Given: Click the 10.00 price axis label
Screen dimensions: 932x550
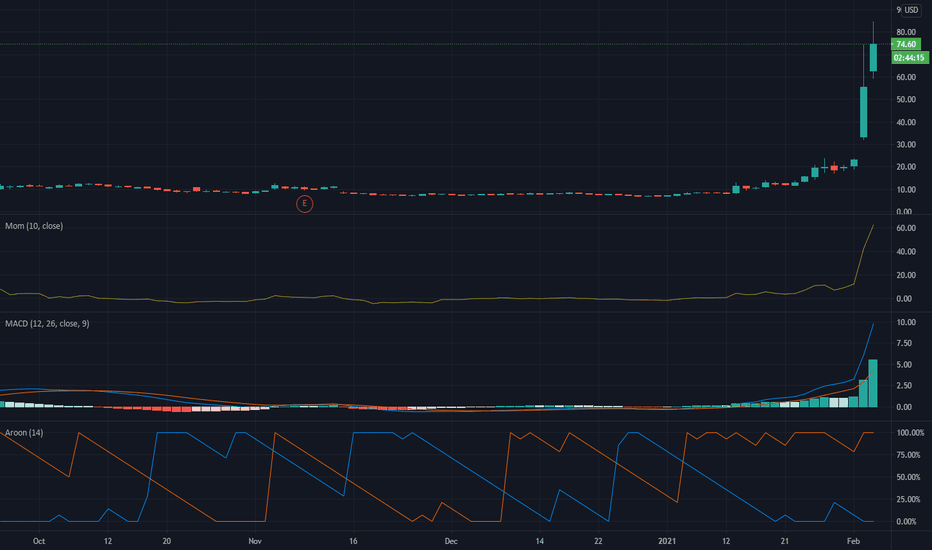Looking at the screenshot, I should click(906, 190).
